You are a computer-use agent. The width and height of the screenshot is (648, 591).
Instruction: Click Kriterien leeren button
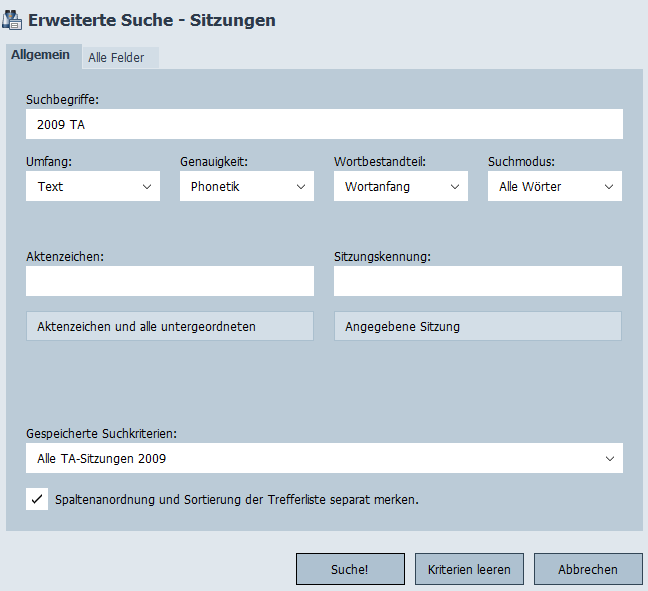pyautogui.click(x=469, y=569)
